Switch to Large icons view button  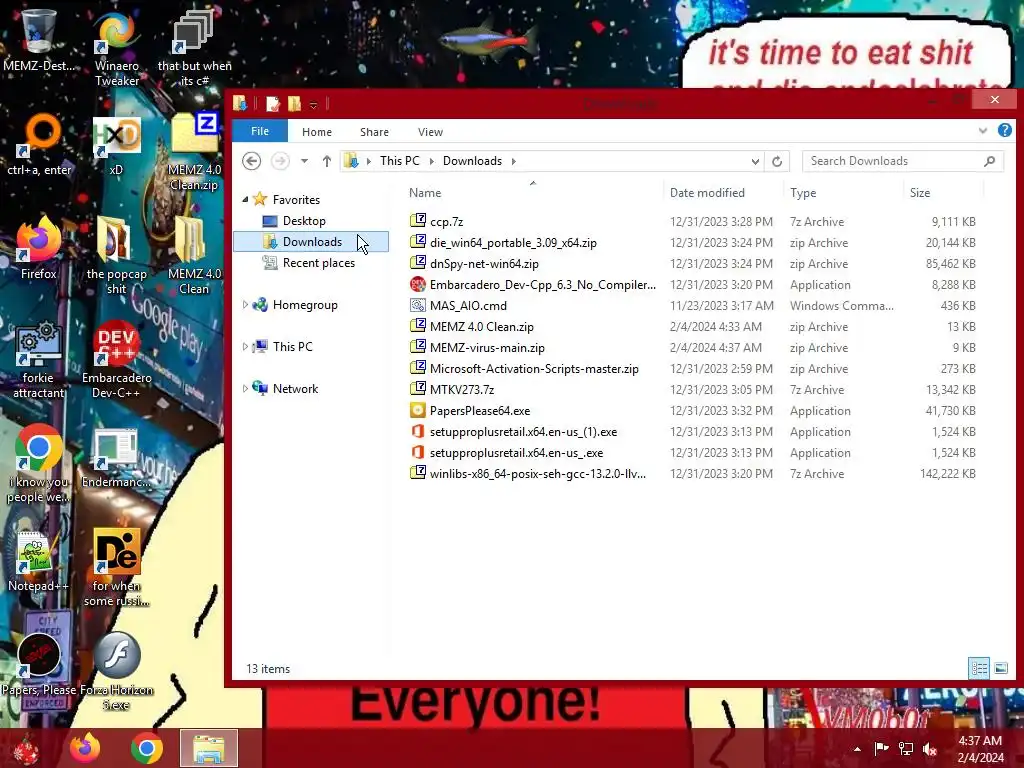pyautogui.click(x=1000, y=668)
